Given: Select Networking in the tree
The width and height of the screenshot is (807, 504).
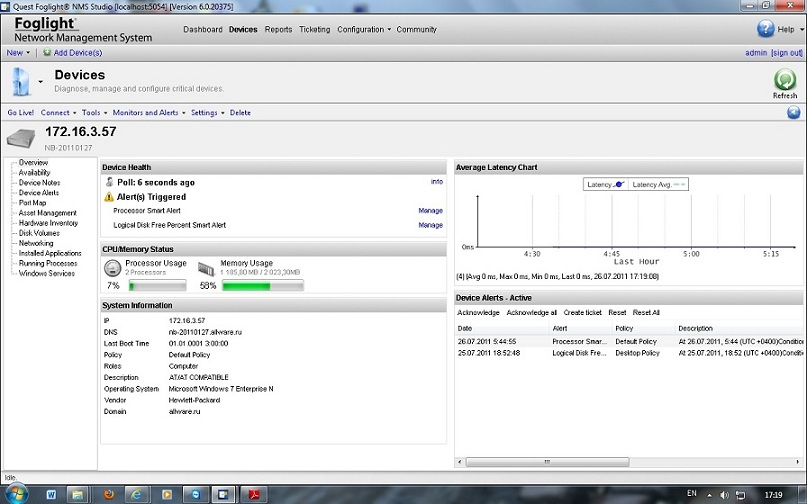Looking at the screenshot, I should pos(36,243).
